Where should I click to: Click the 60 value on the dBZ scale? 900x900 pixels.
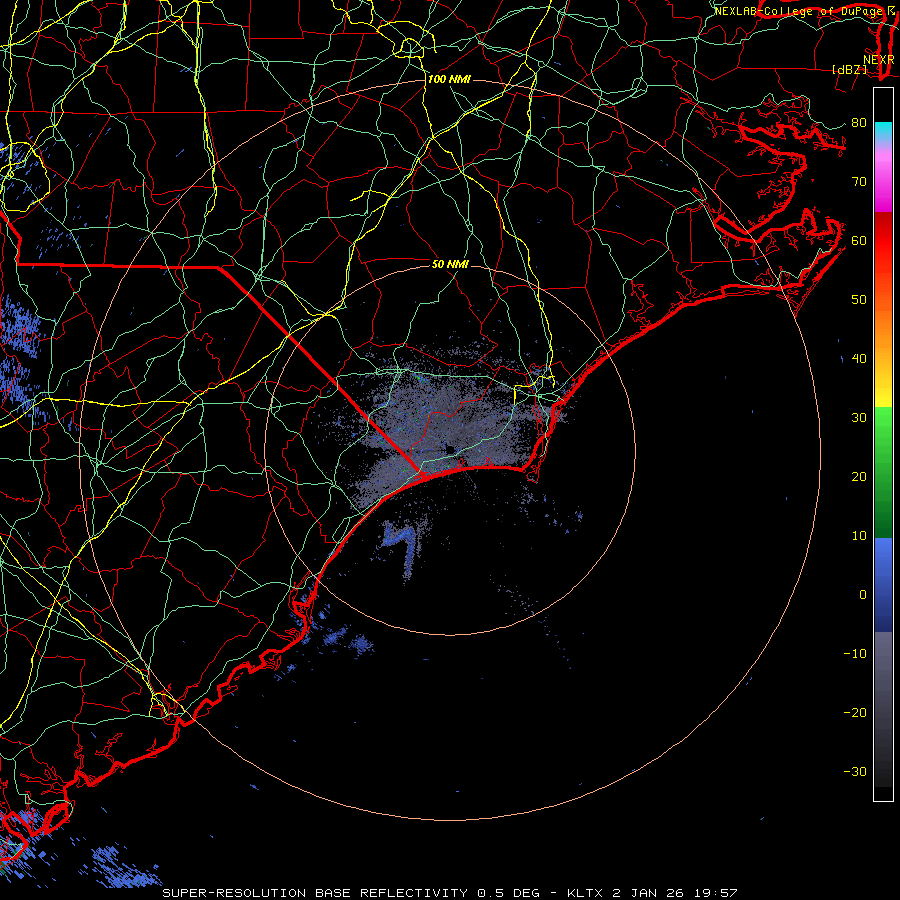coord(859,240)
